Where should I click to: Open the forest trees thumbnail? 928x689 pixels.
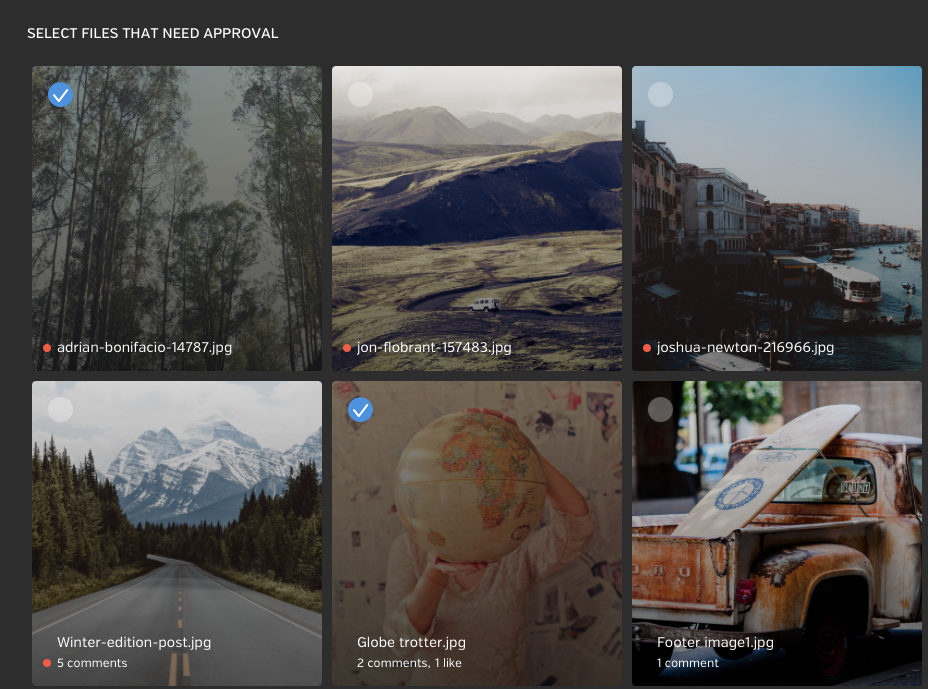(x=177, y=218)
